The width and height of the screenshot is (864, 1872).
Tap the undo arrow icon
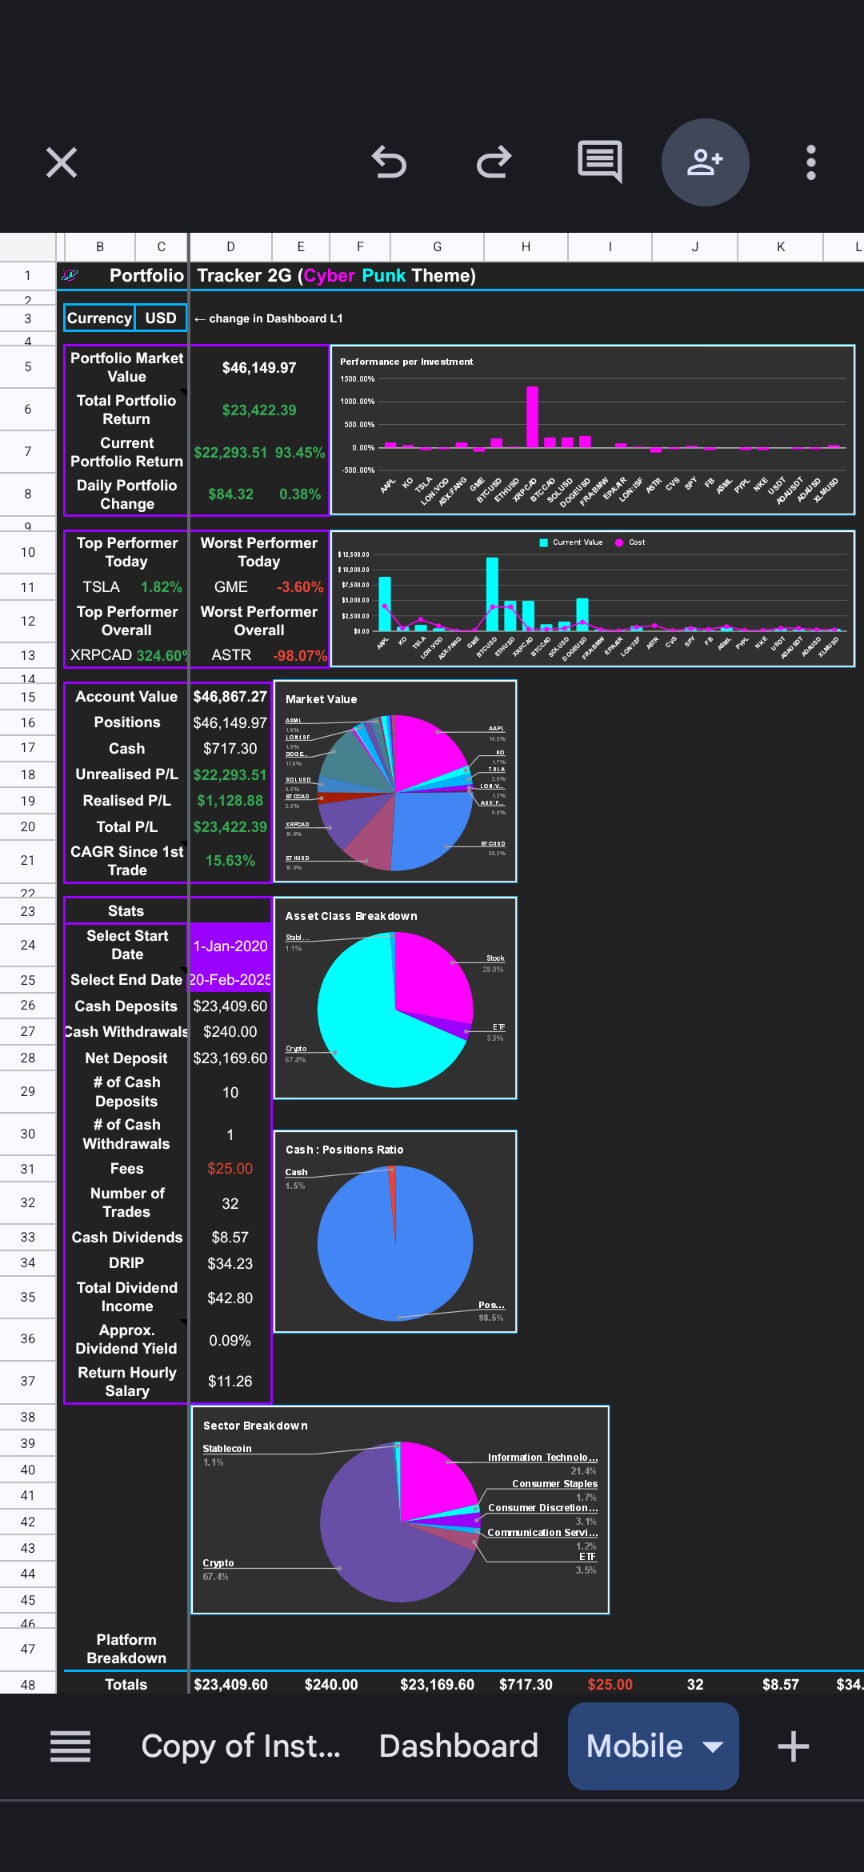pos(389,162)
